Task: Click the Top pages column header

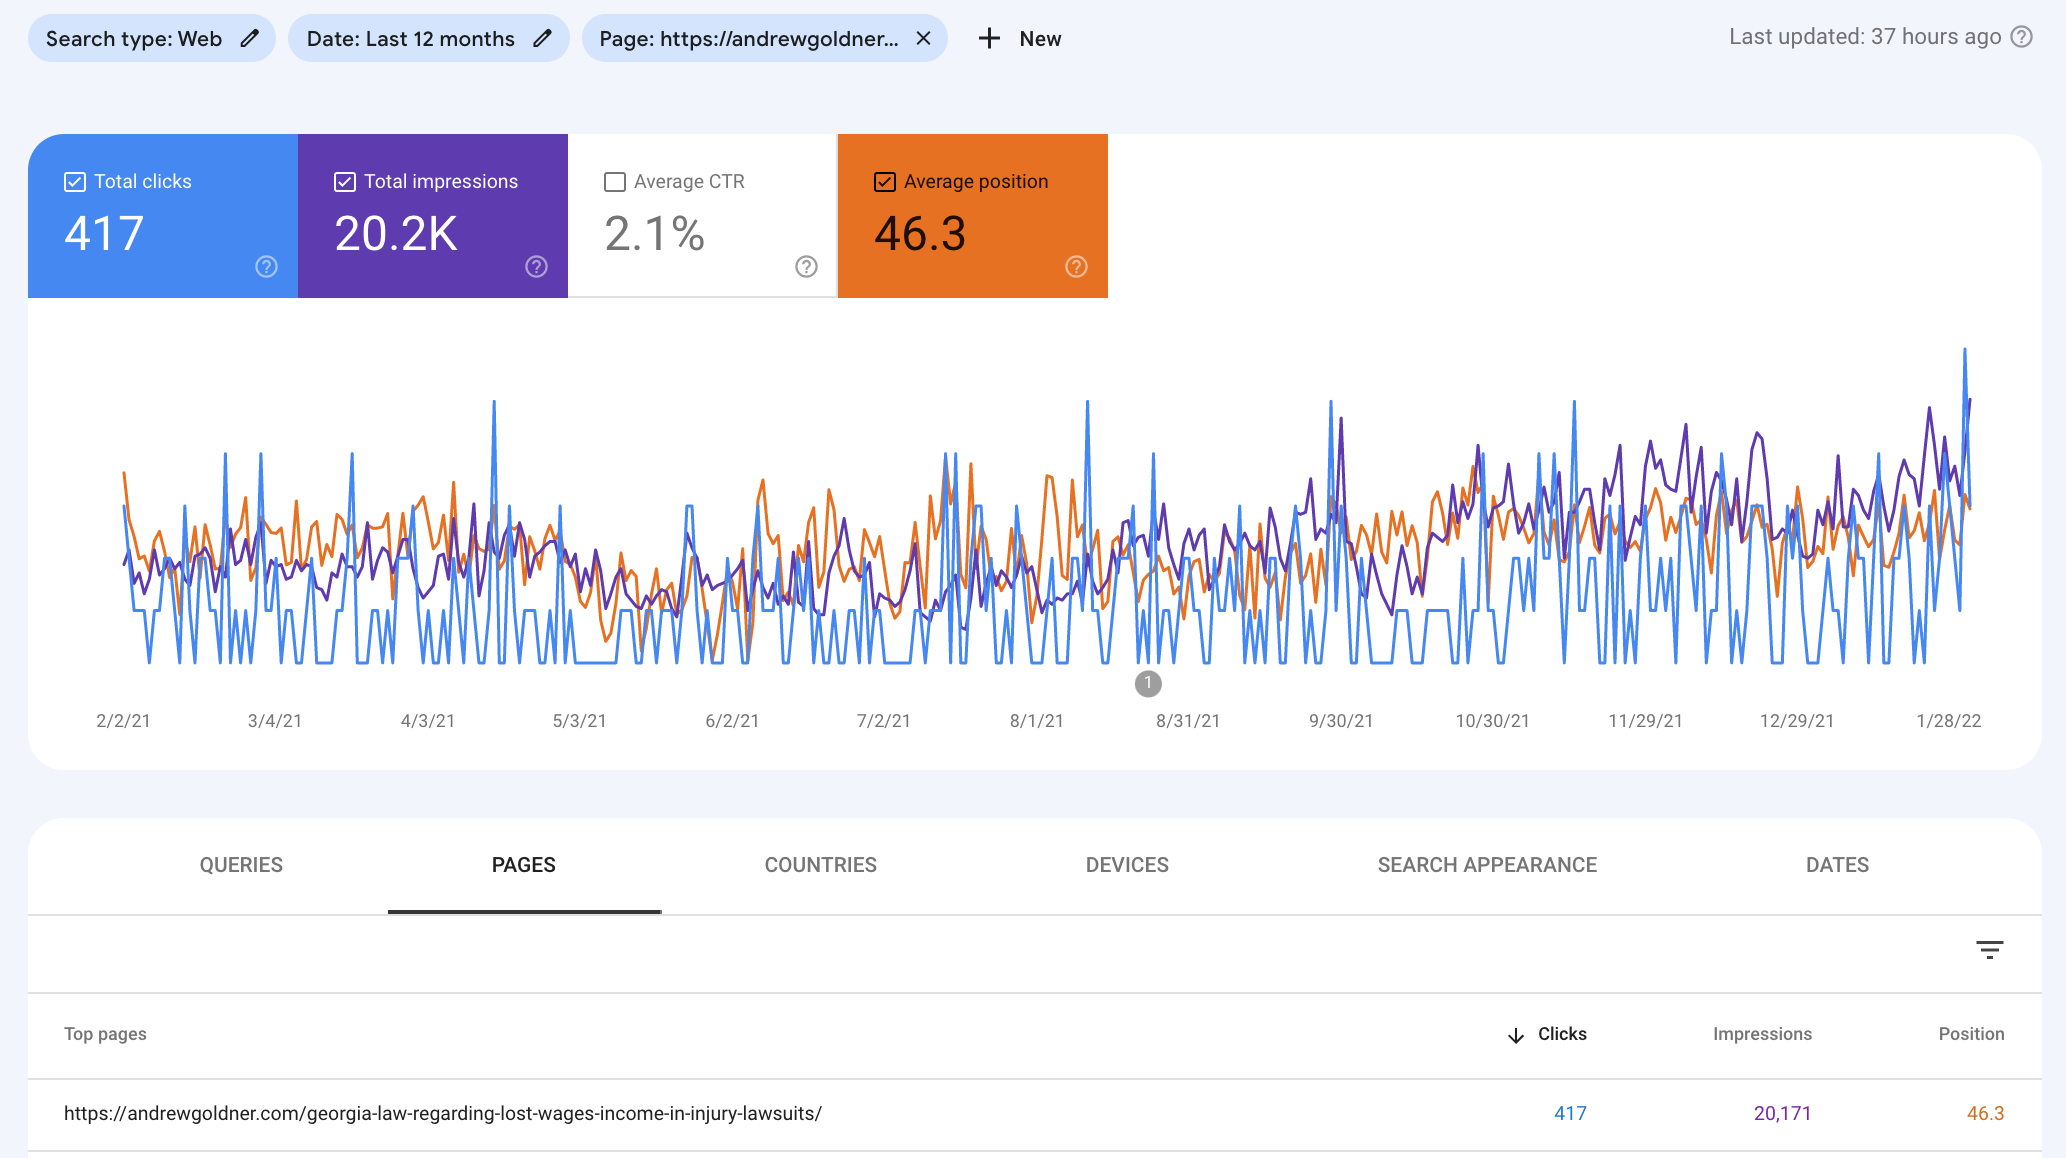Action: coord(105,1034)
